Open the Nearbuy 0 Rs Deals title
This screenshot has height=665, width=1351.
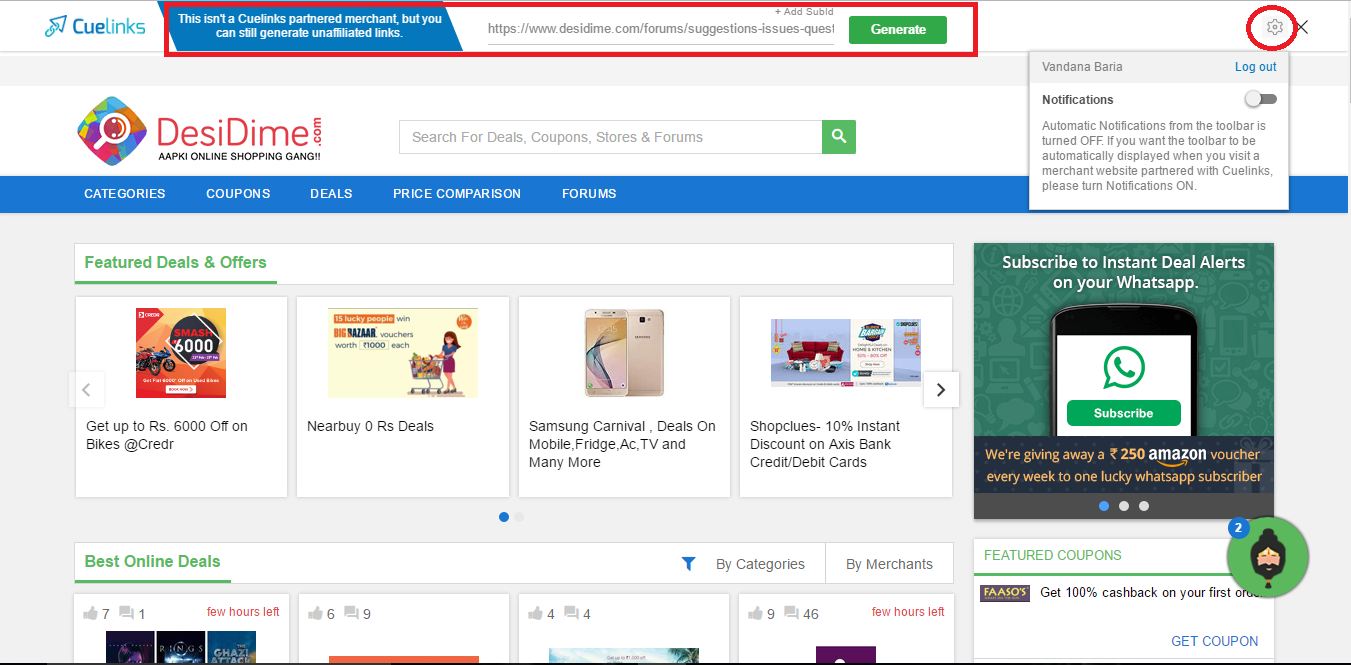(370, 426)
